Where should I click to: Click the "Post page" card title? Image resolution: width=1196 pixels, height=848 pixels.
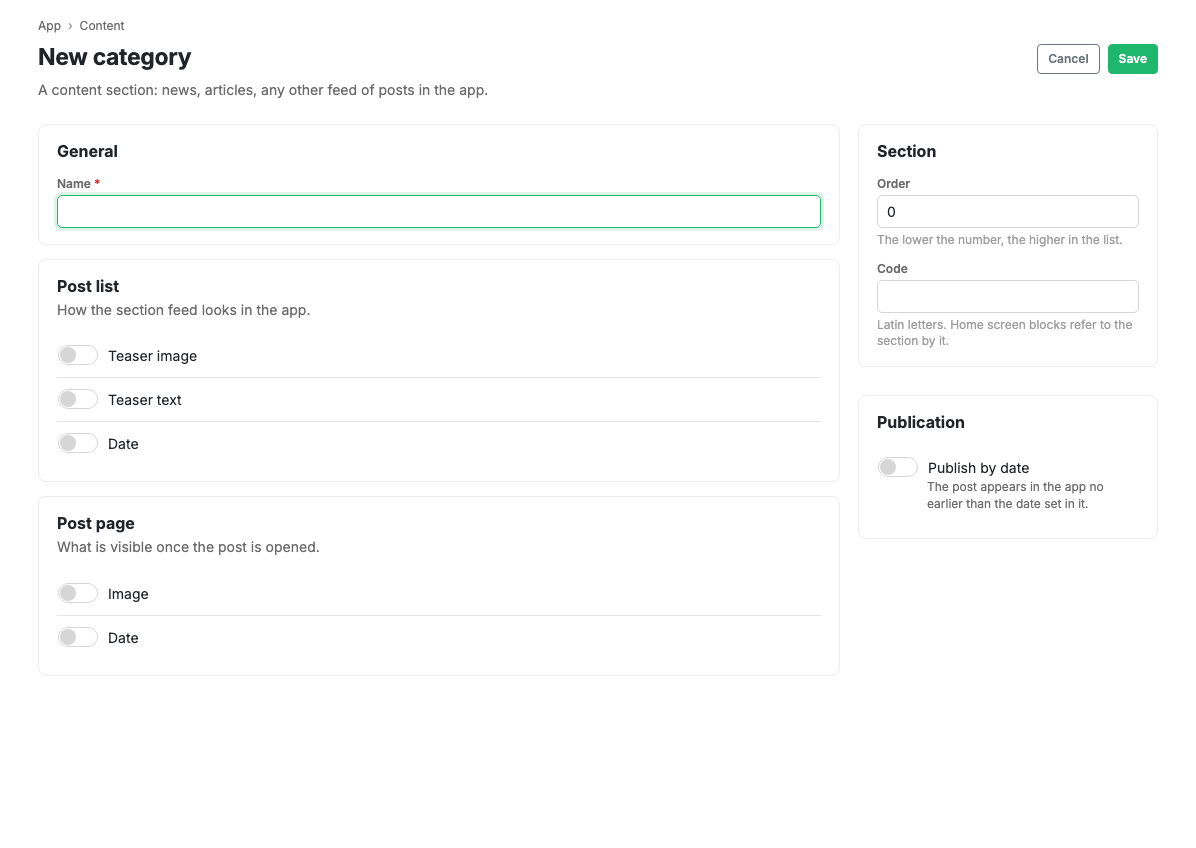(96, 523)
